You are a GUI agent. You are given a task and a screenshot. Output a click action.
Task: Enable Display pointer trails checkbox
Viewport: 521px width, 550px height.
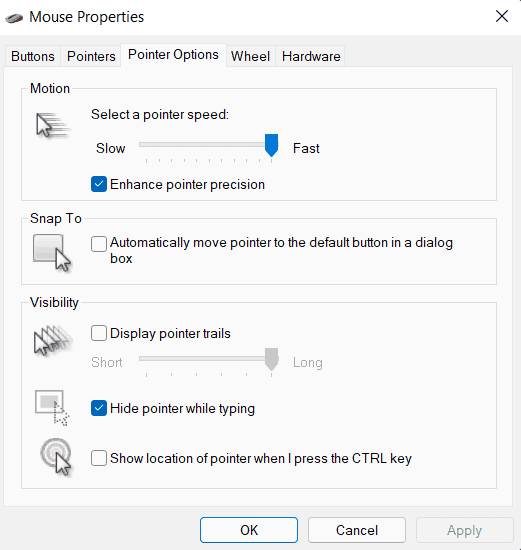[99, 333]
